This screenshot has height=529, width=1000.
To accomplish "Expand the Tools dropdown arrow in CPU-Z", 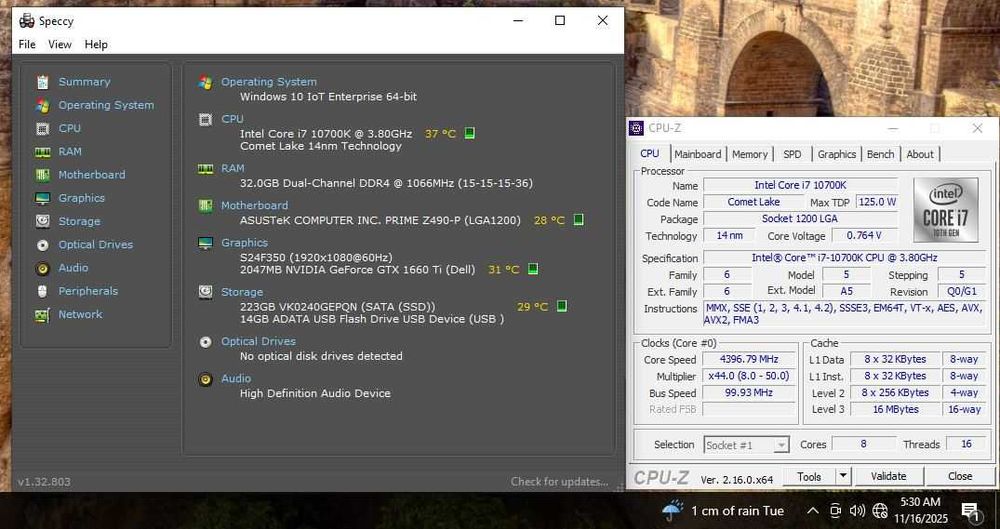I will click(x=844, y=475).
